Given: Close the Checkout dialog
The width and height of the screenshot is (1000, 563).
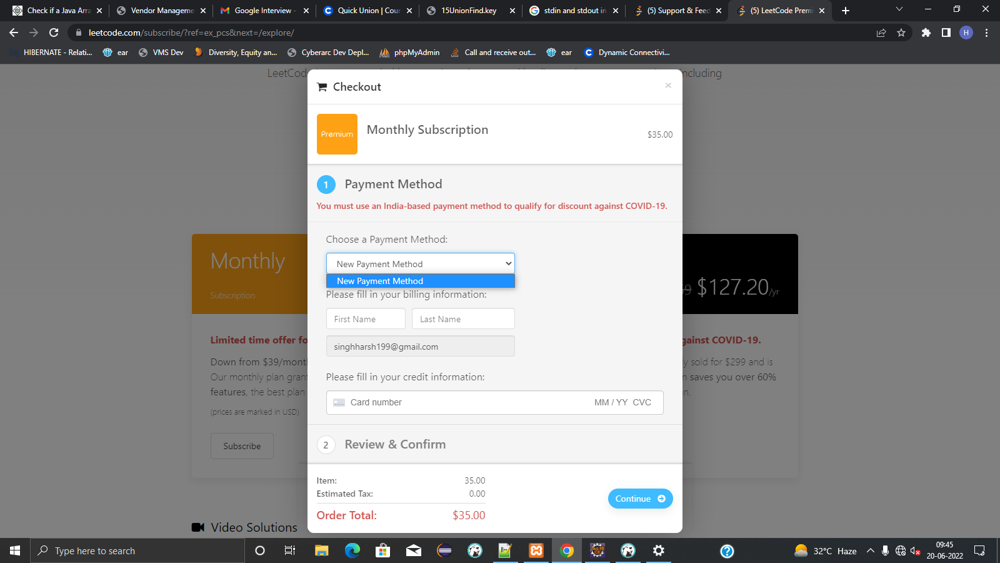Looking at the screenshot, I should click(668, 85).
